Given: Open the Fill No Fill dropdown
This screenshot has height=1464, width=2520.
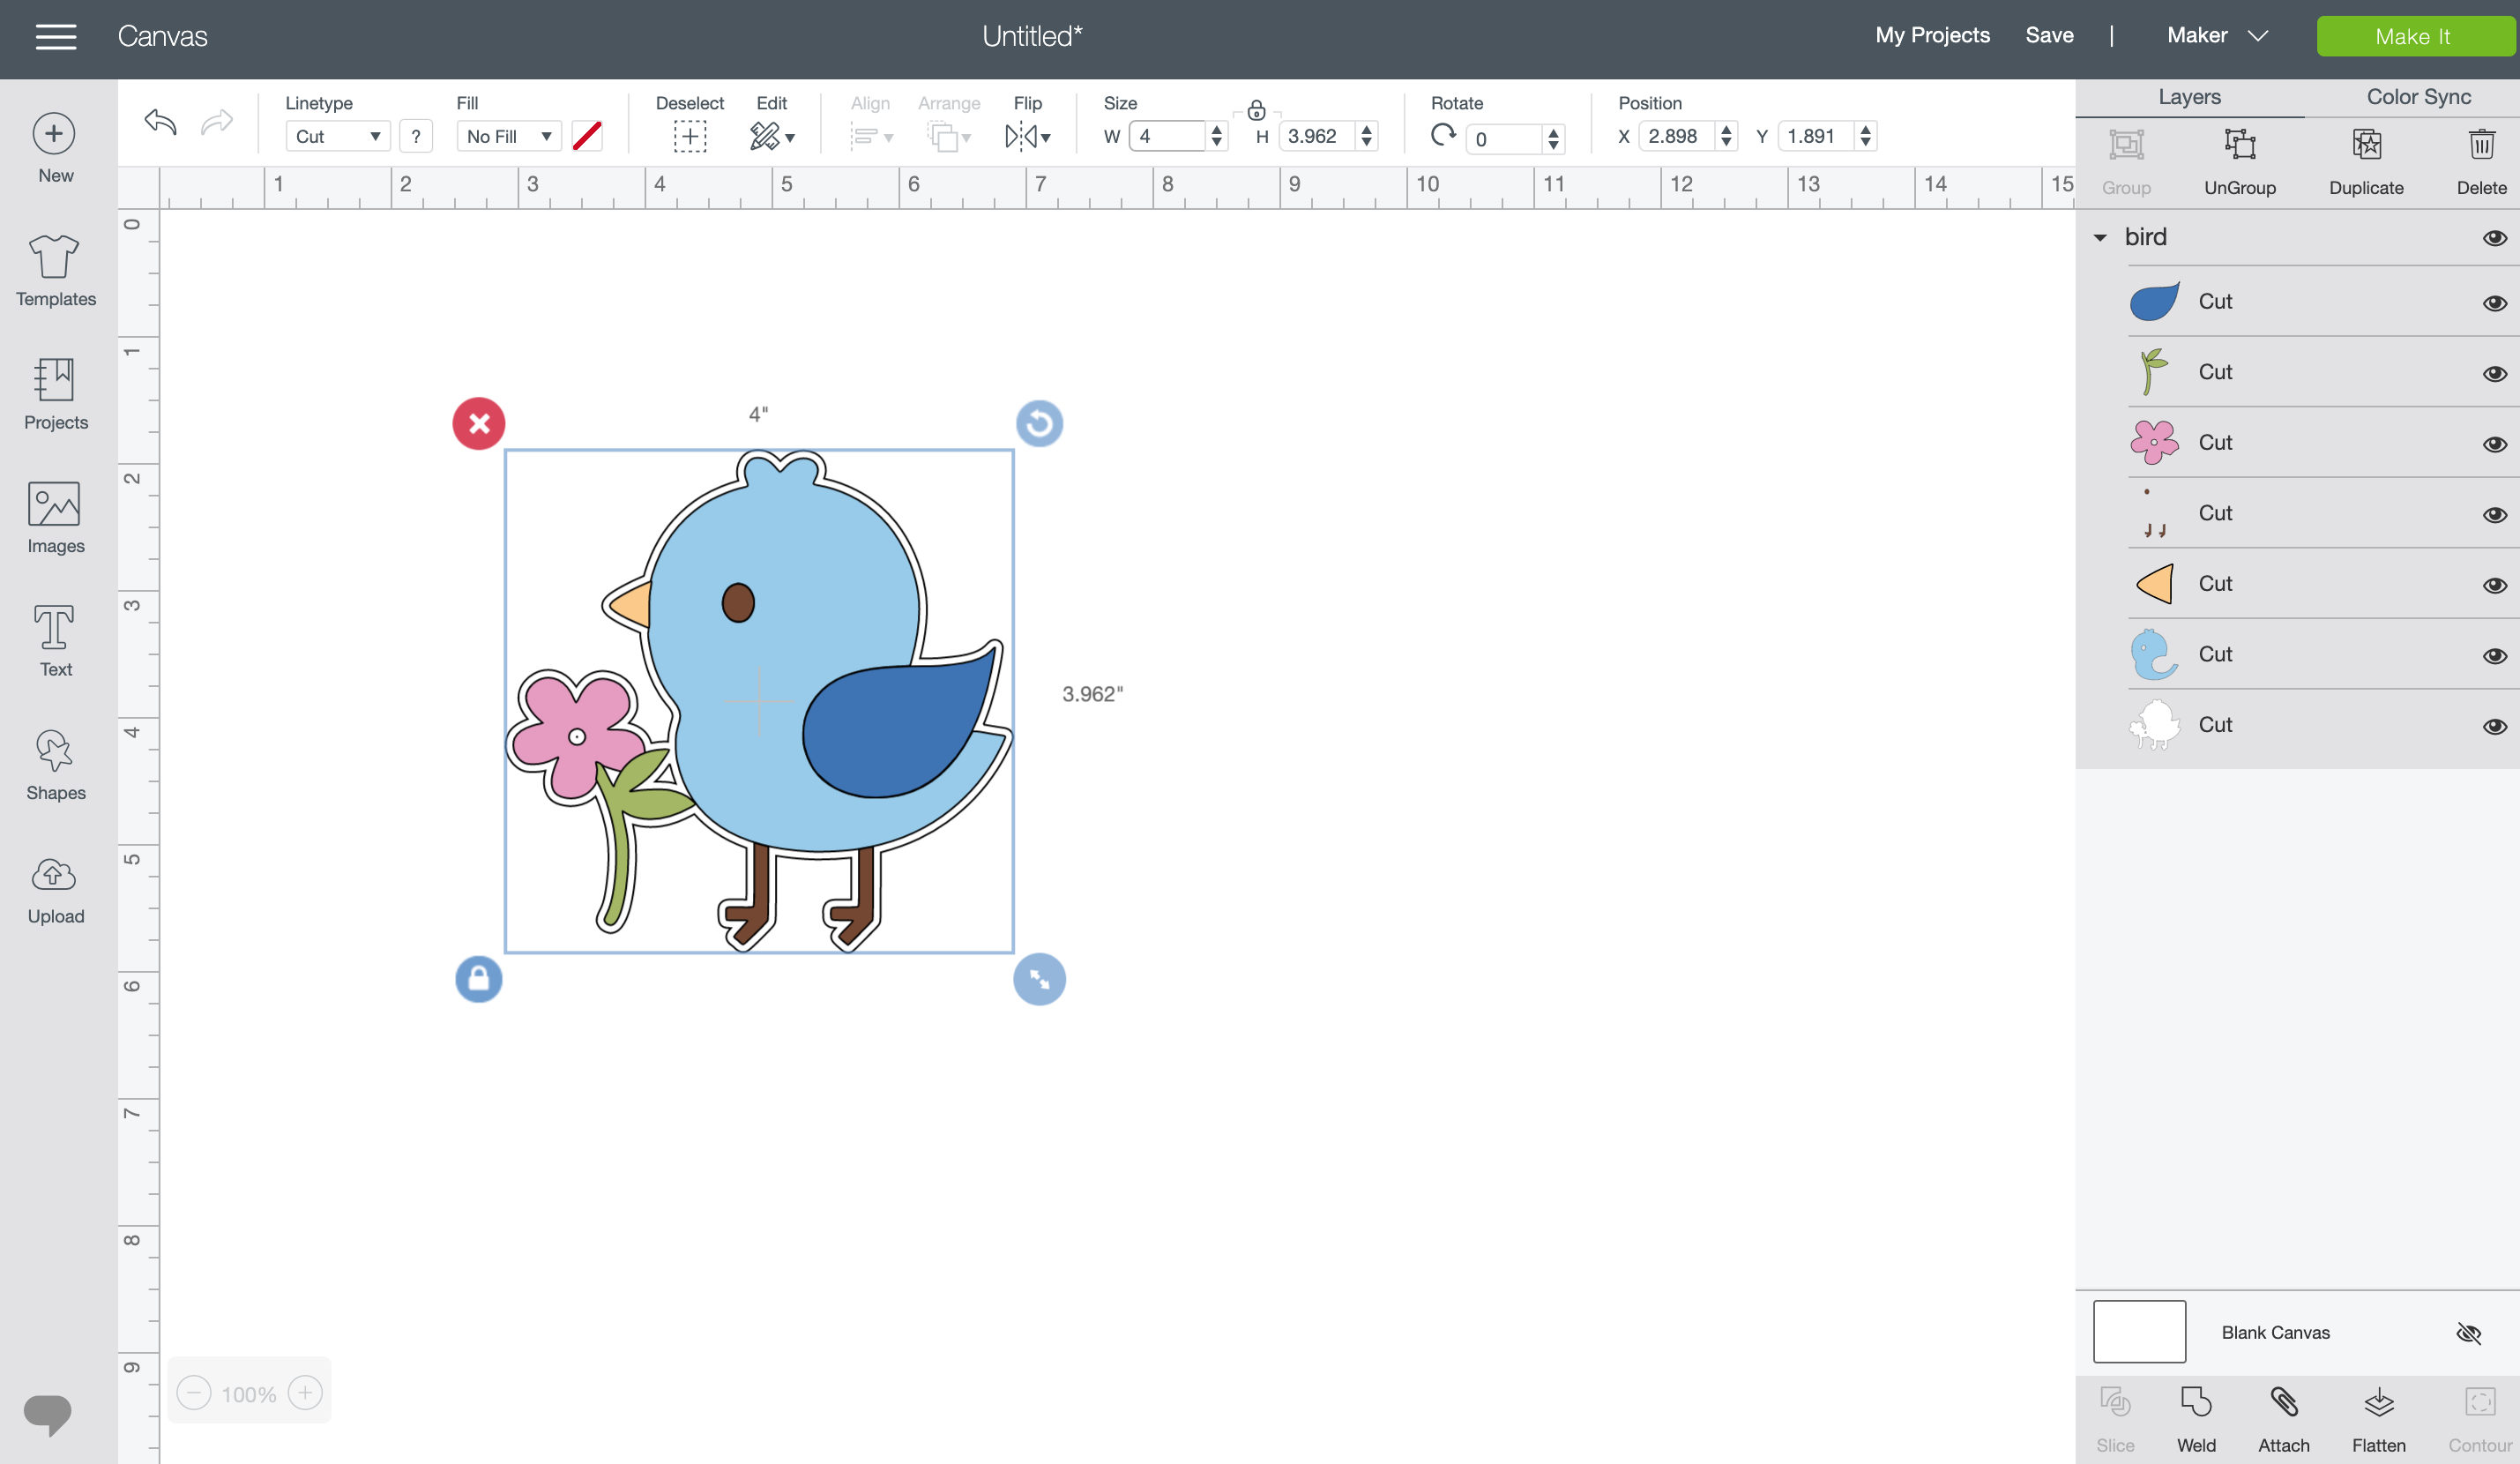Looking at the screenshot, I should [509, 136].
